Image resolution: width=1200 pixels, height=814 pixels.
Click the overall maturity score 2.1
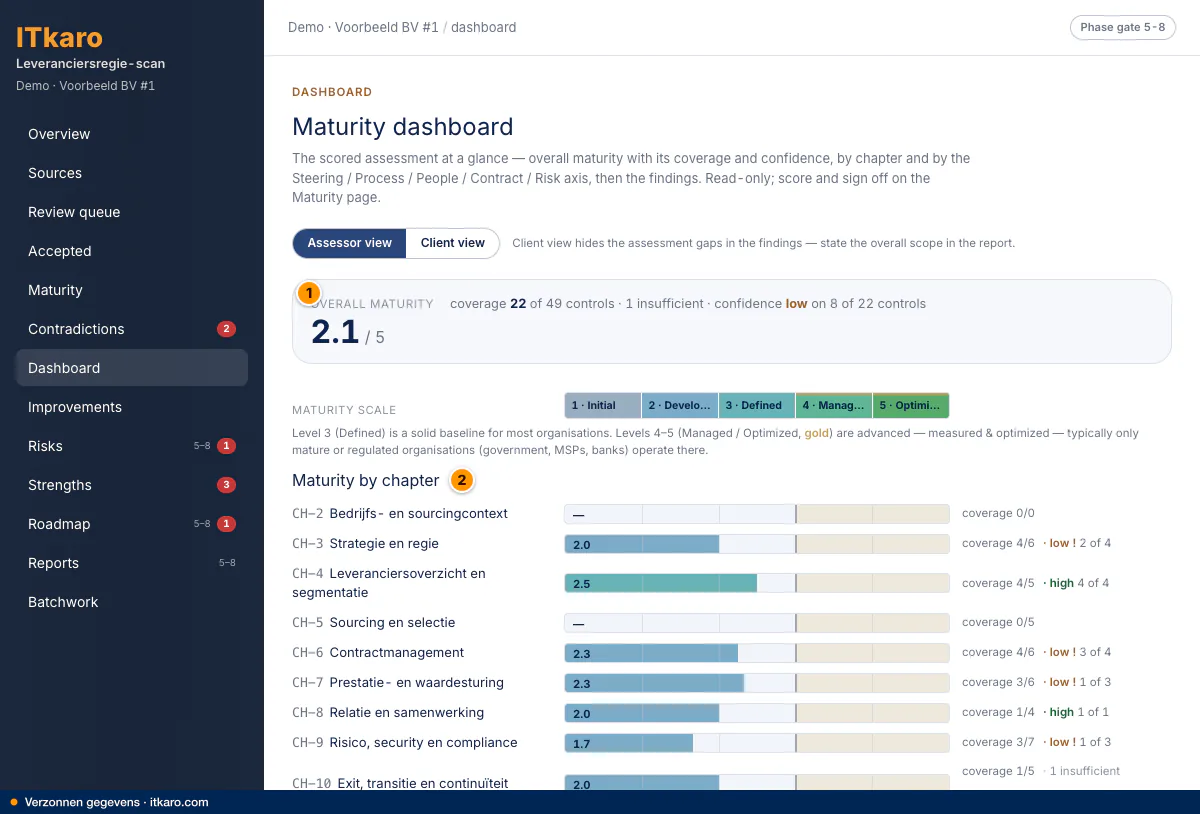(335, 332)
